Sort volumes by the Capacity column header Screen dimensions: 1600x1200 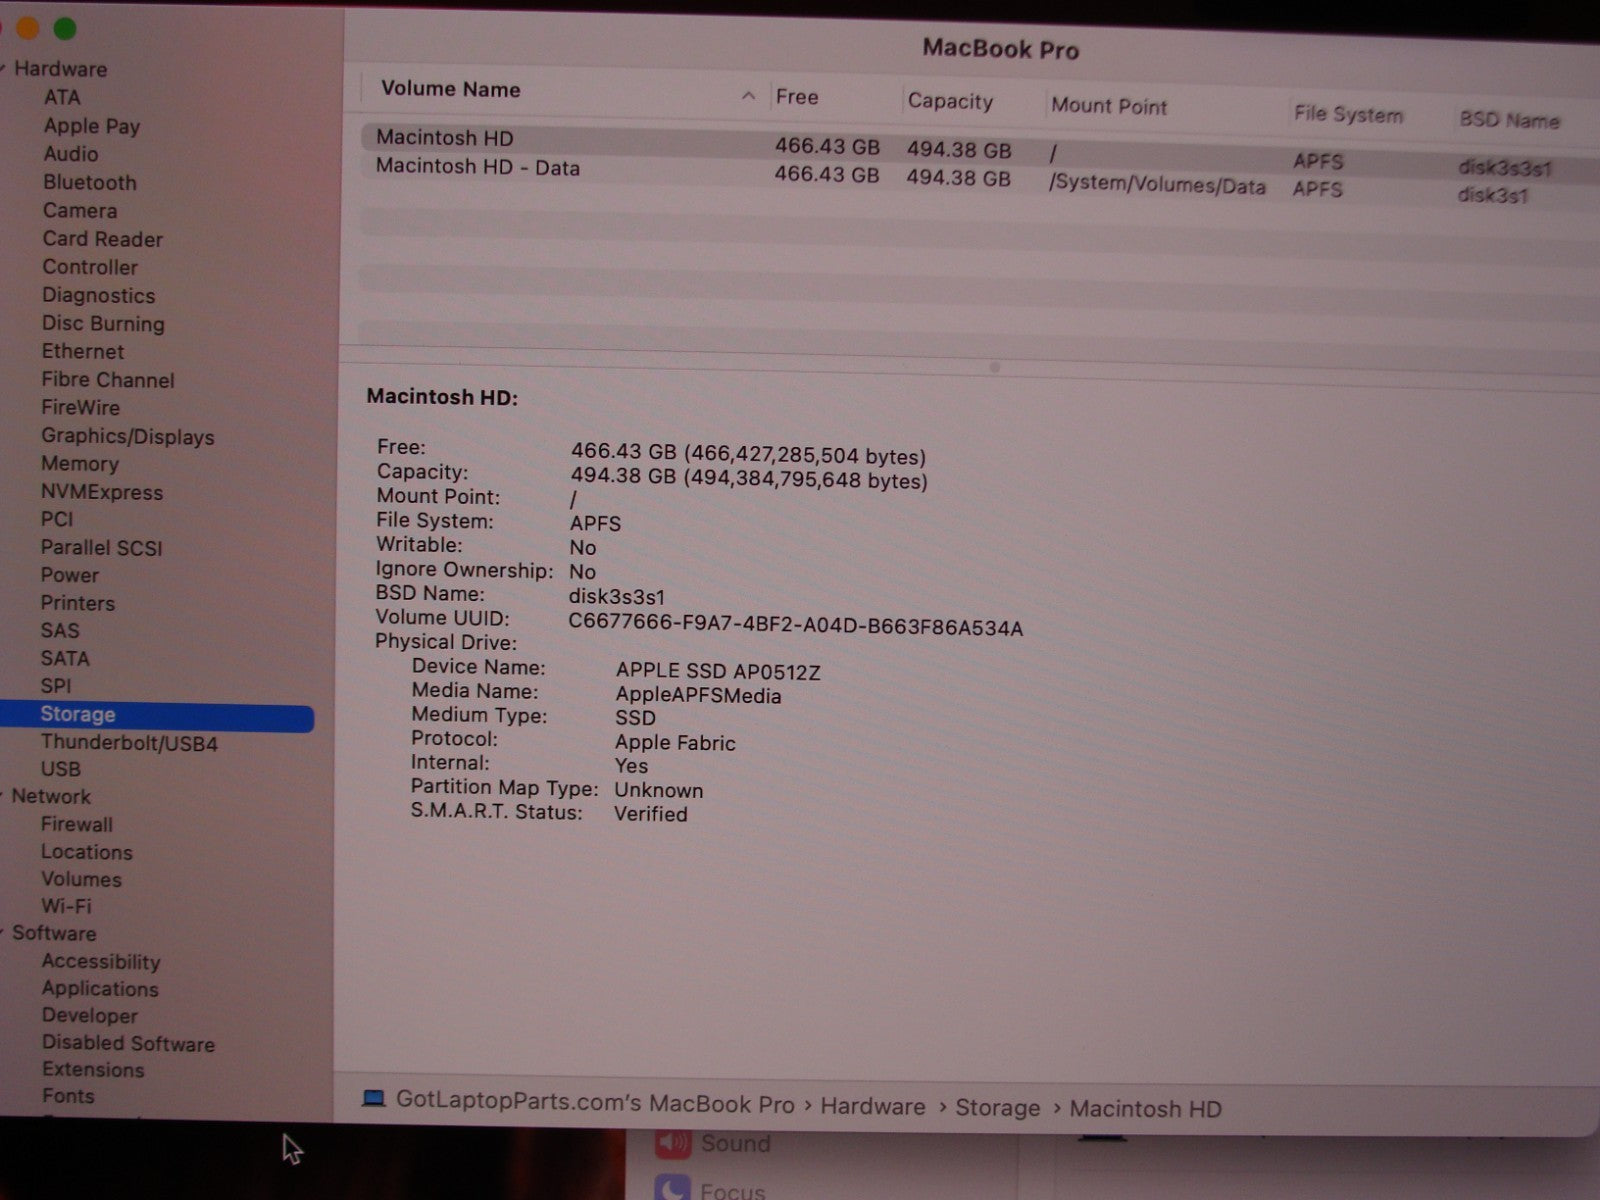(950, 101)
